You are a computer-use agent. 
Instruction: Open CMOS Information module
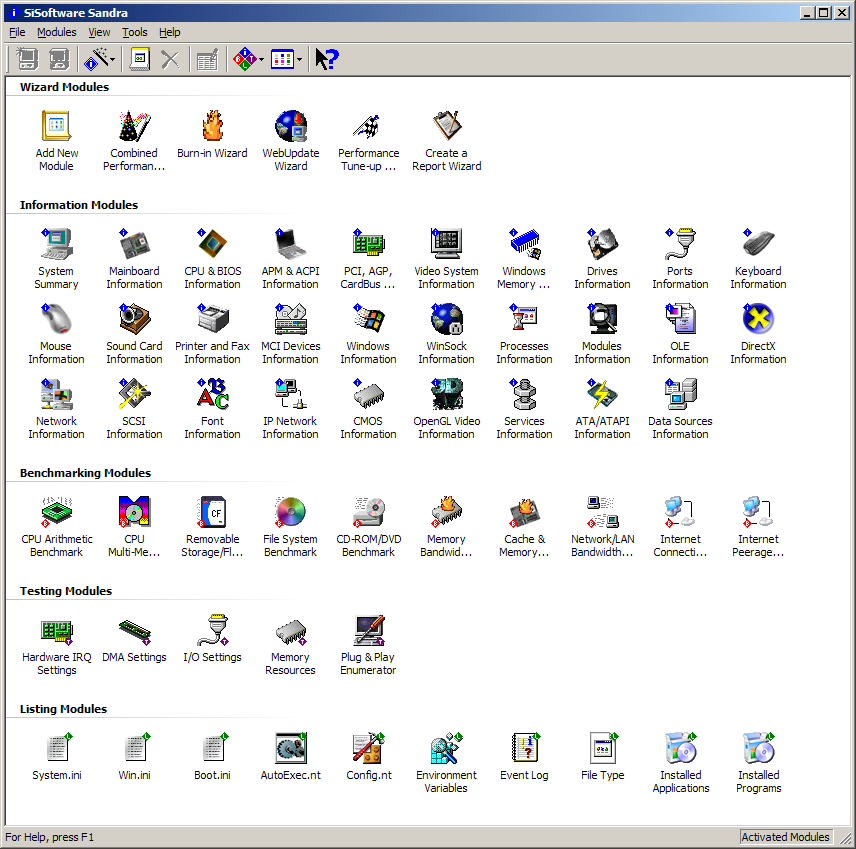click(x=368, y=408)
